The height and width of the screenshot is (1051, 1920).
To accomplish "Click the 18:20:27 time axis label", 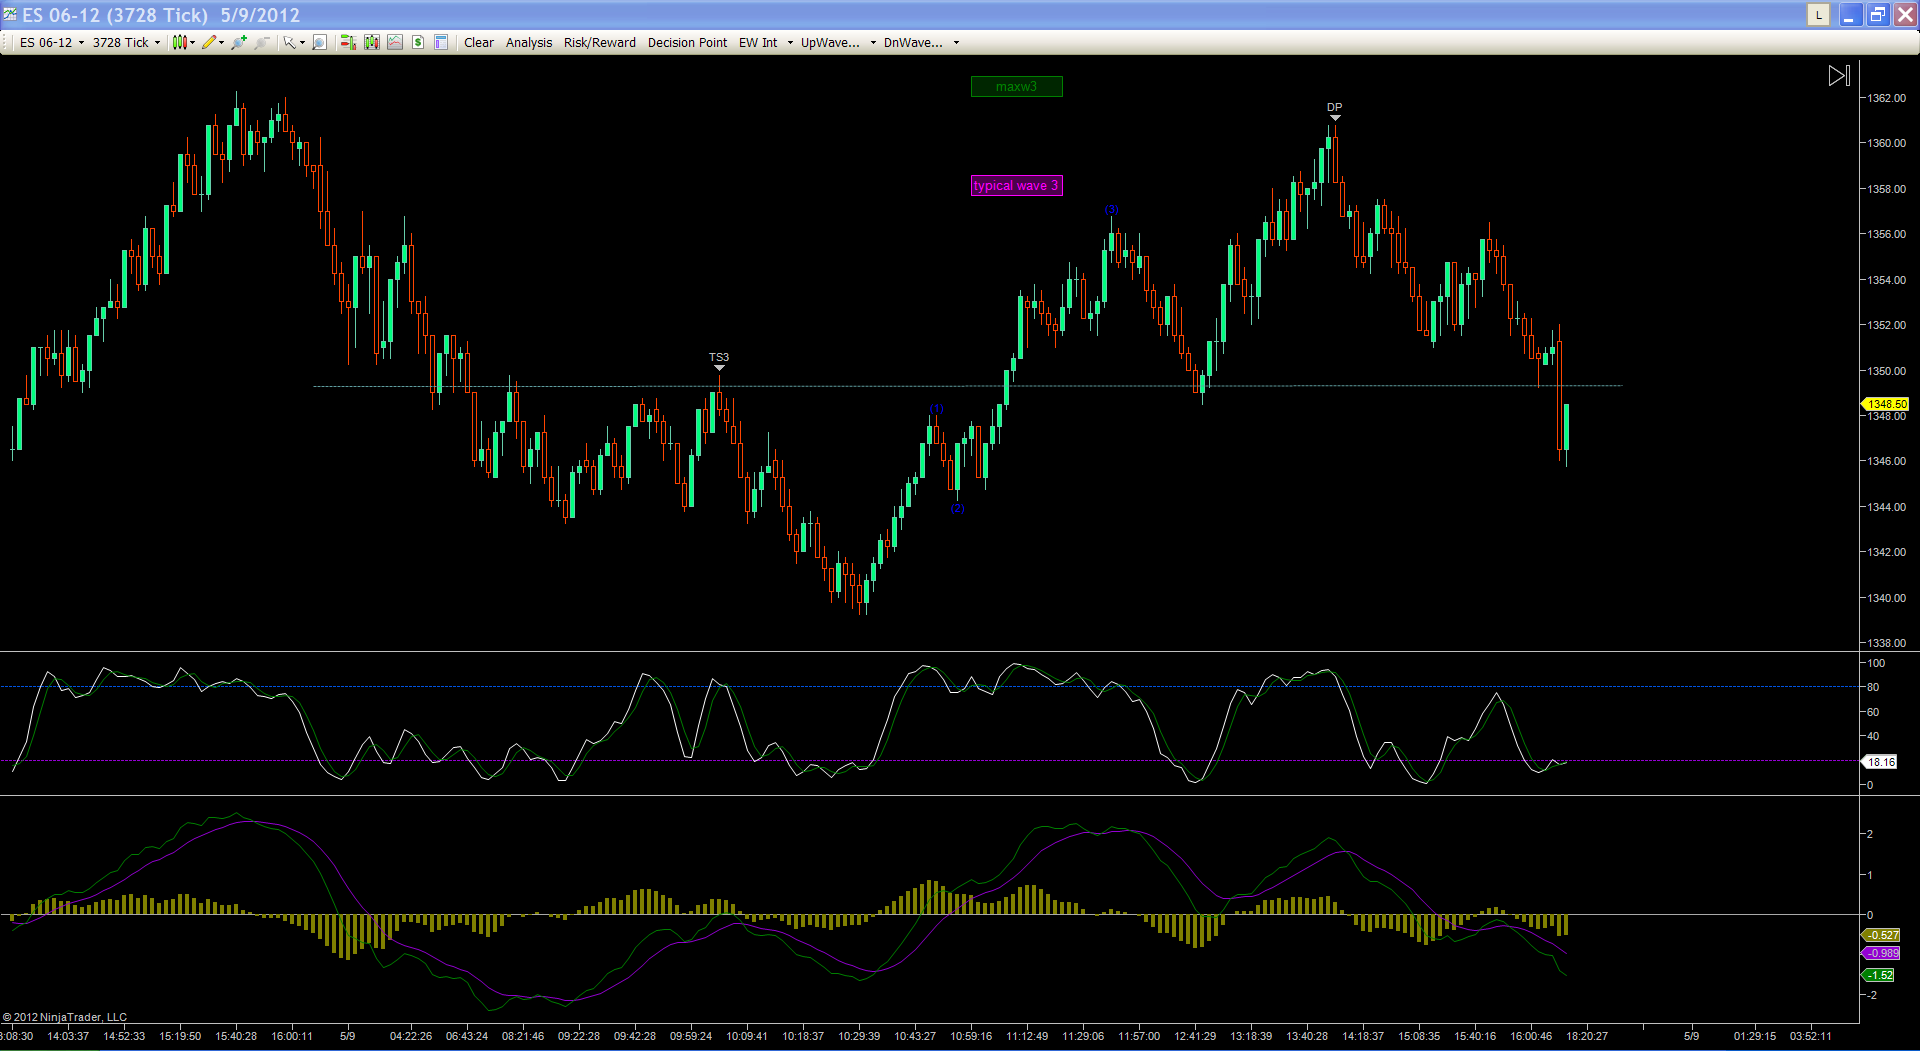I will (1587, 1036).
